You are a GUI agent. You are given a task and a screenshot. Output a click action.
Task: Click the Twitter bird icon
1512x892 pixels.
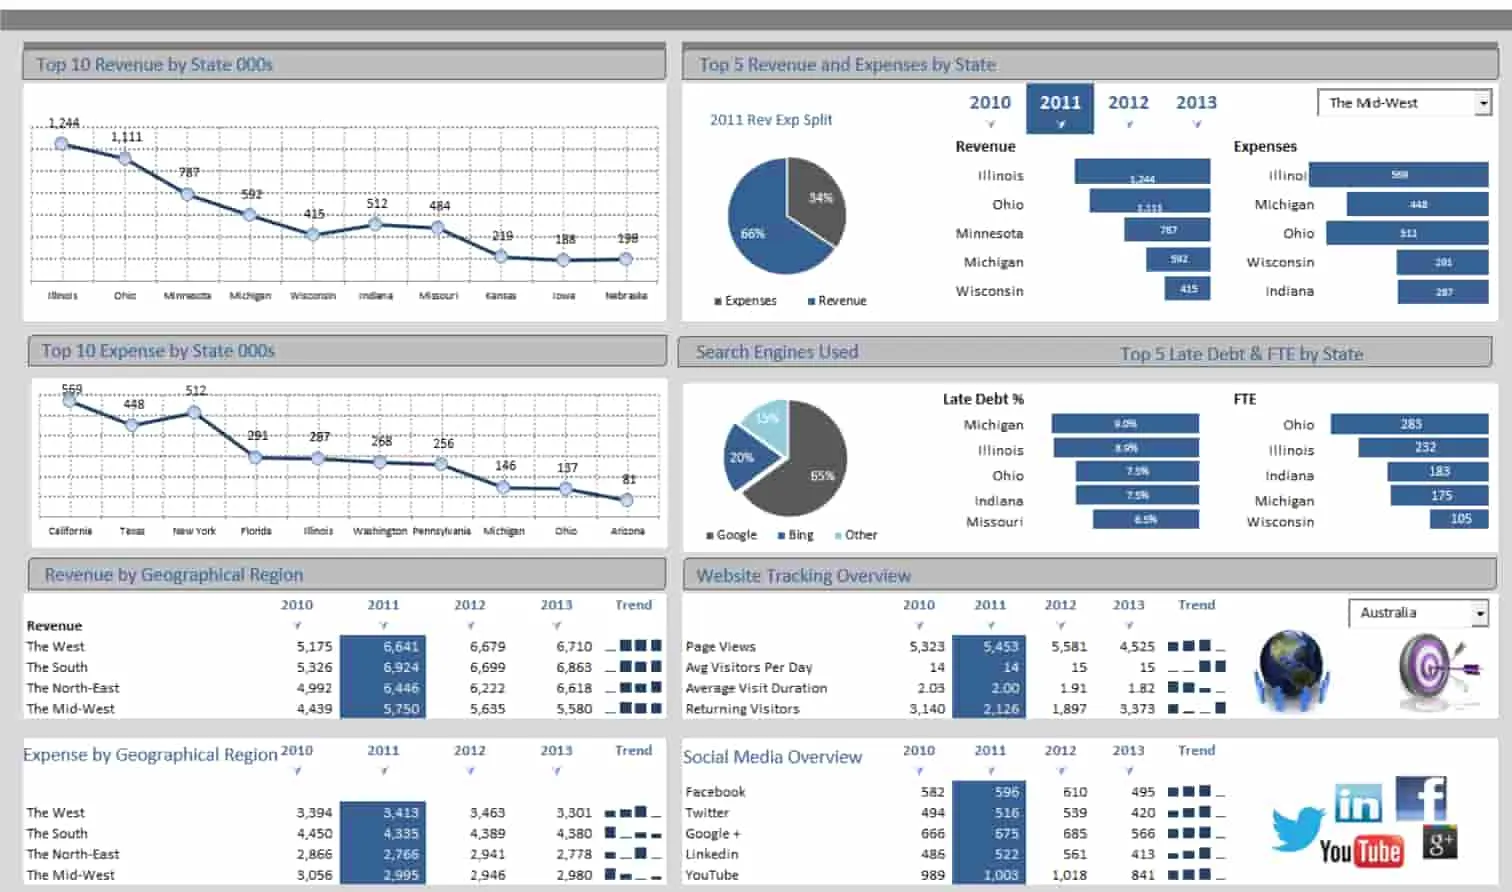[1297, 829]
